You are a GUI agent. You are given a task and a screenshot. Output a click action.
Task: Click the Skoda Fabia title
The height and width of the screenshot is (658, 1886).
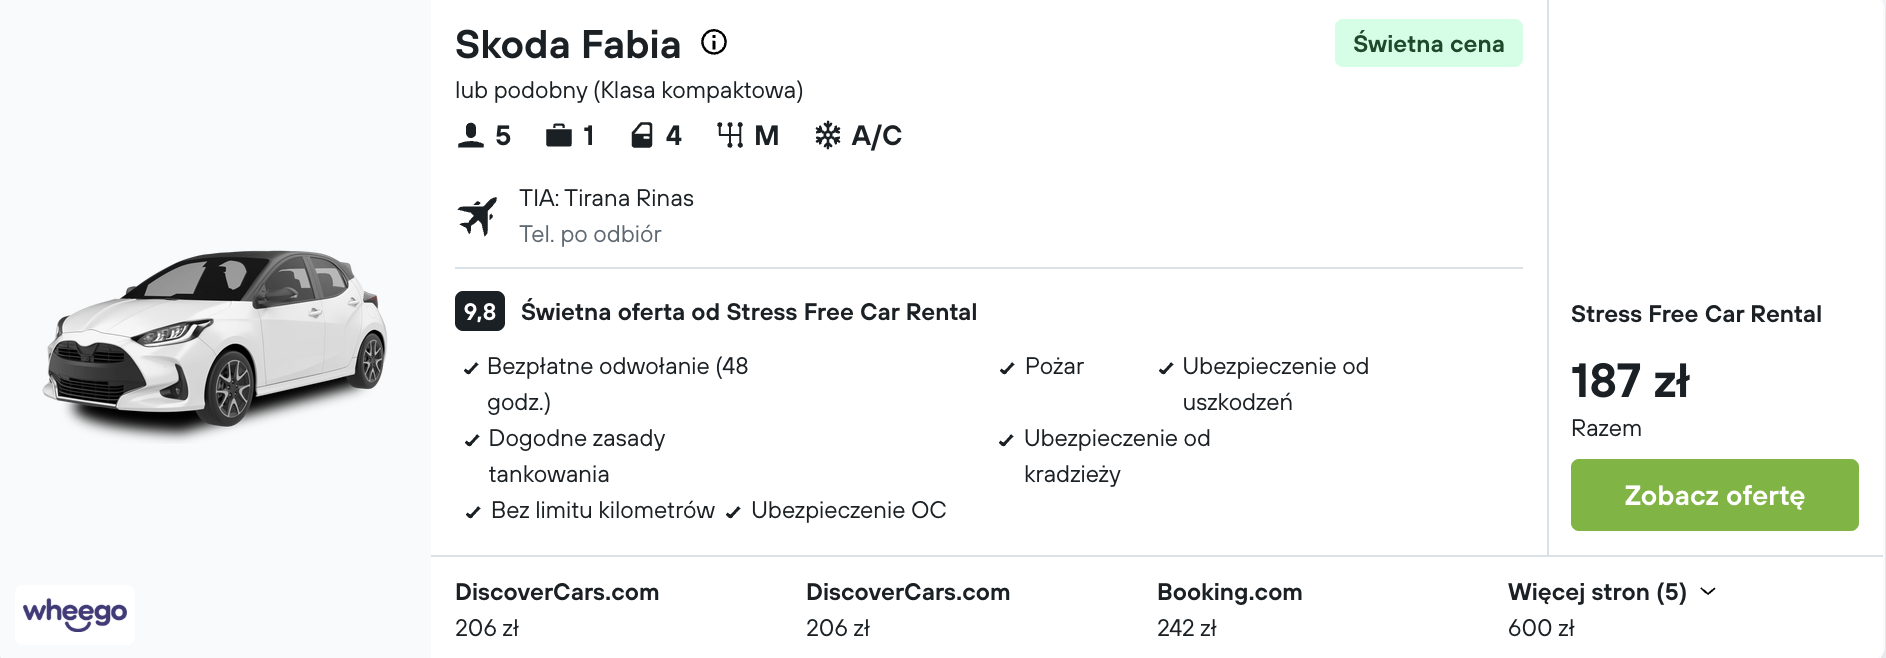click(x=568, y=44)
